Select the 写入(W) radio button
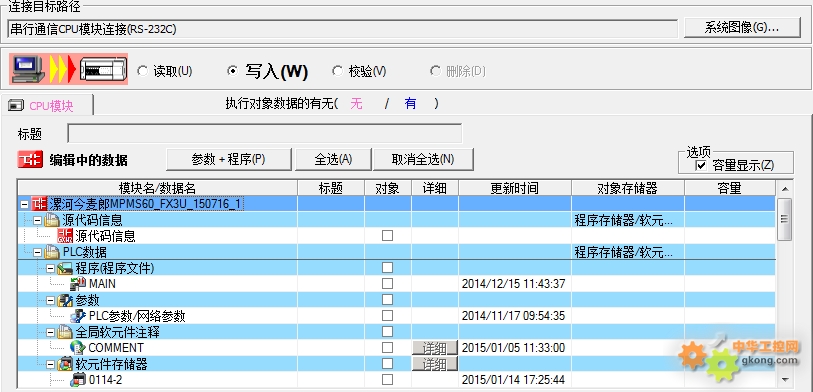 pos(233,71)
